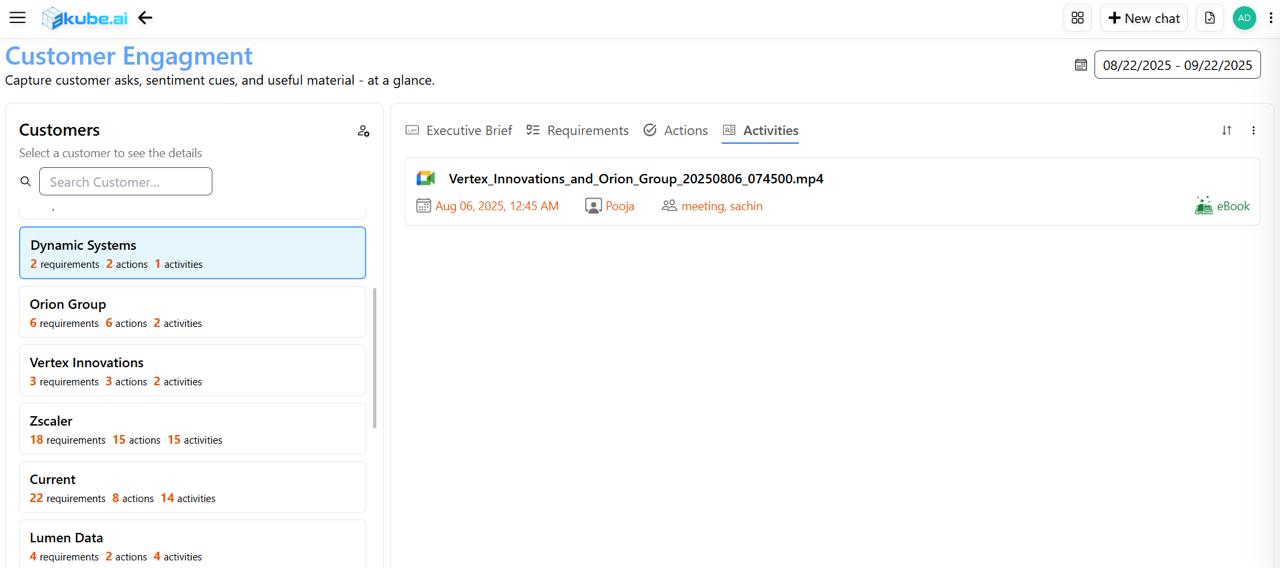Click the customer settings icon

(363, 131)
